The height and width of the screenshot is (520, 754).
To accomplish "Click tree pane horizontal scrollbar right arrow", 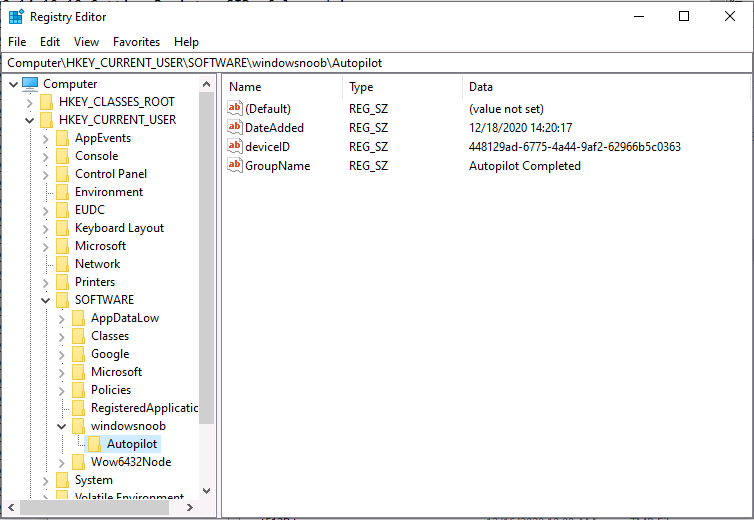I will point(190,507).
